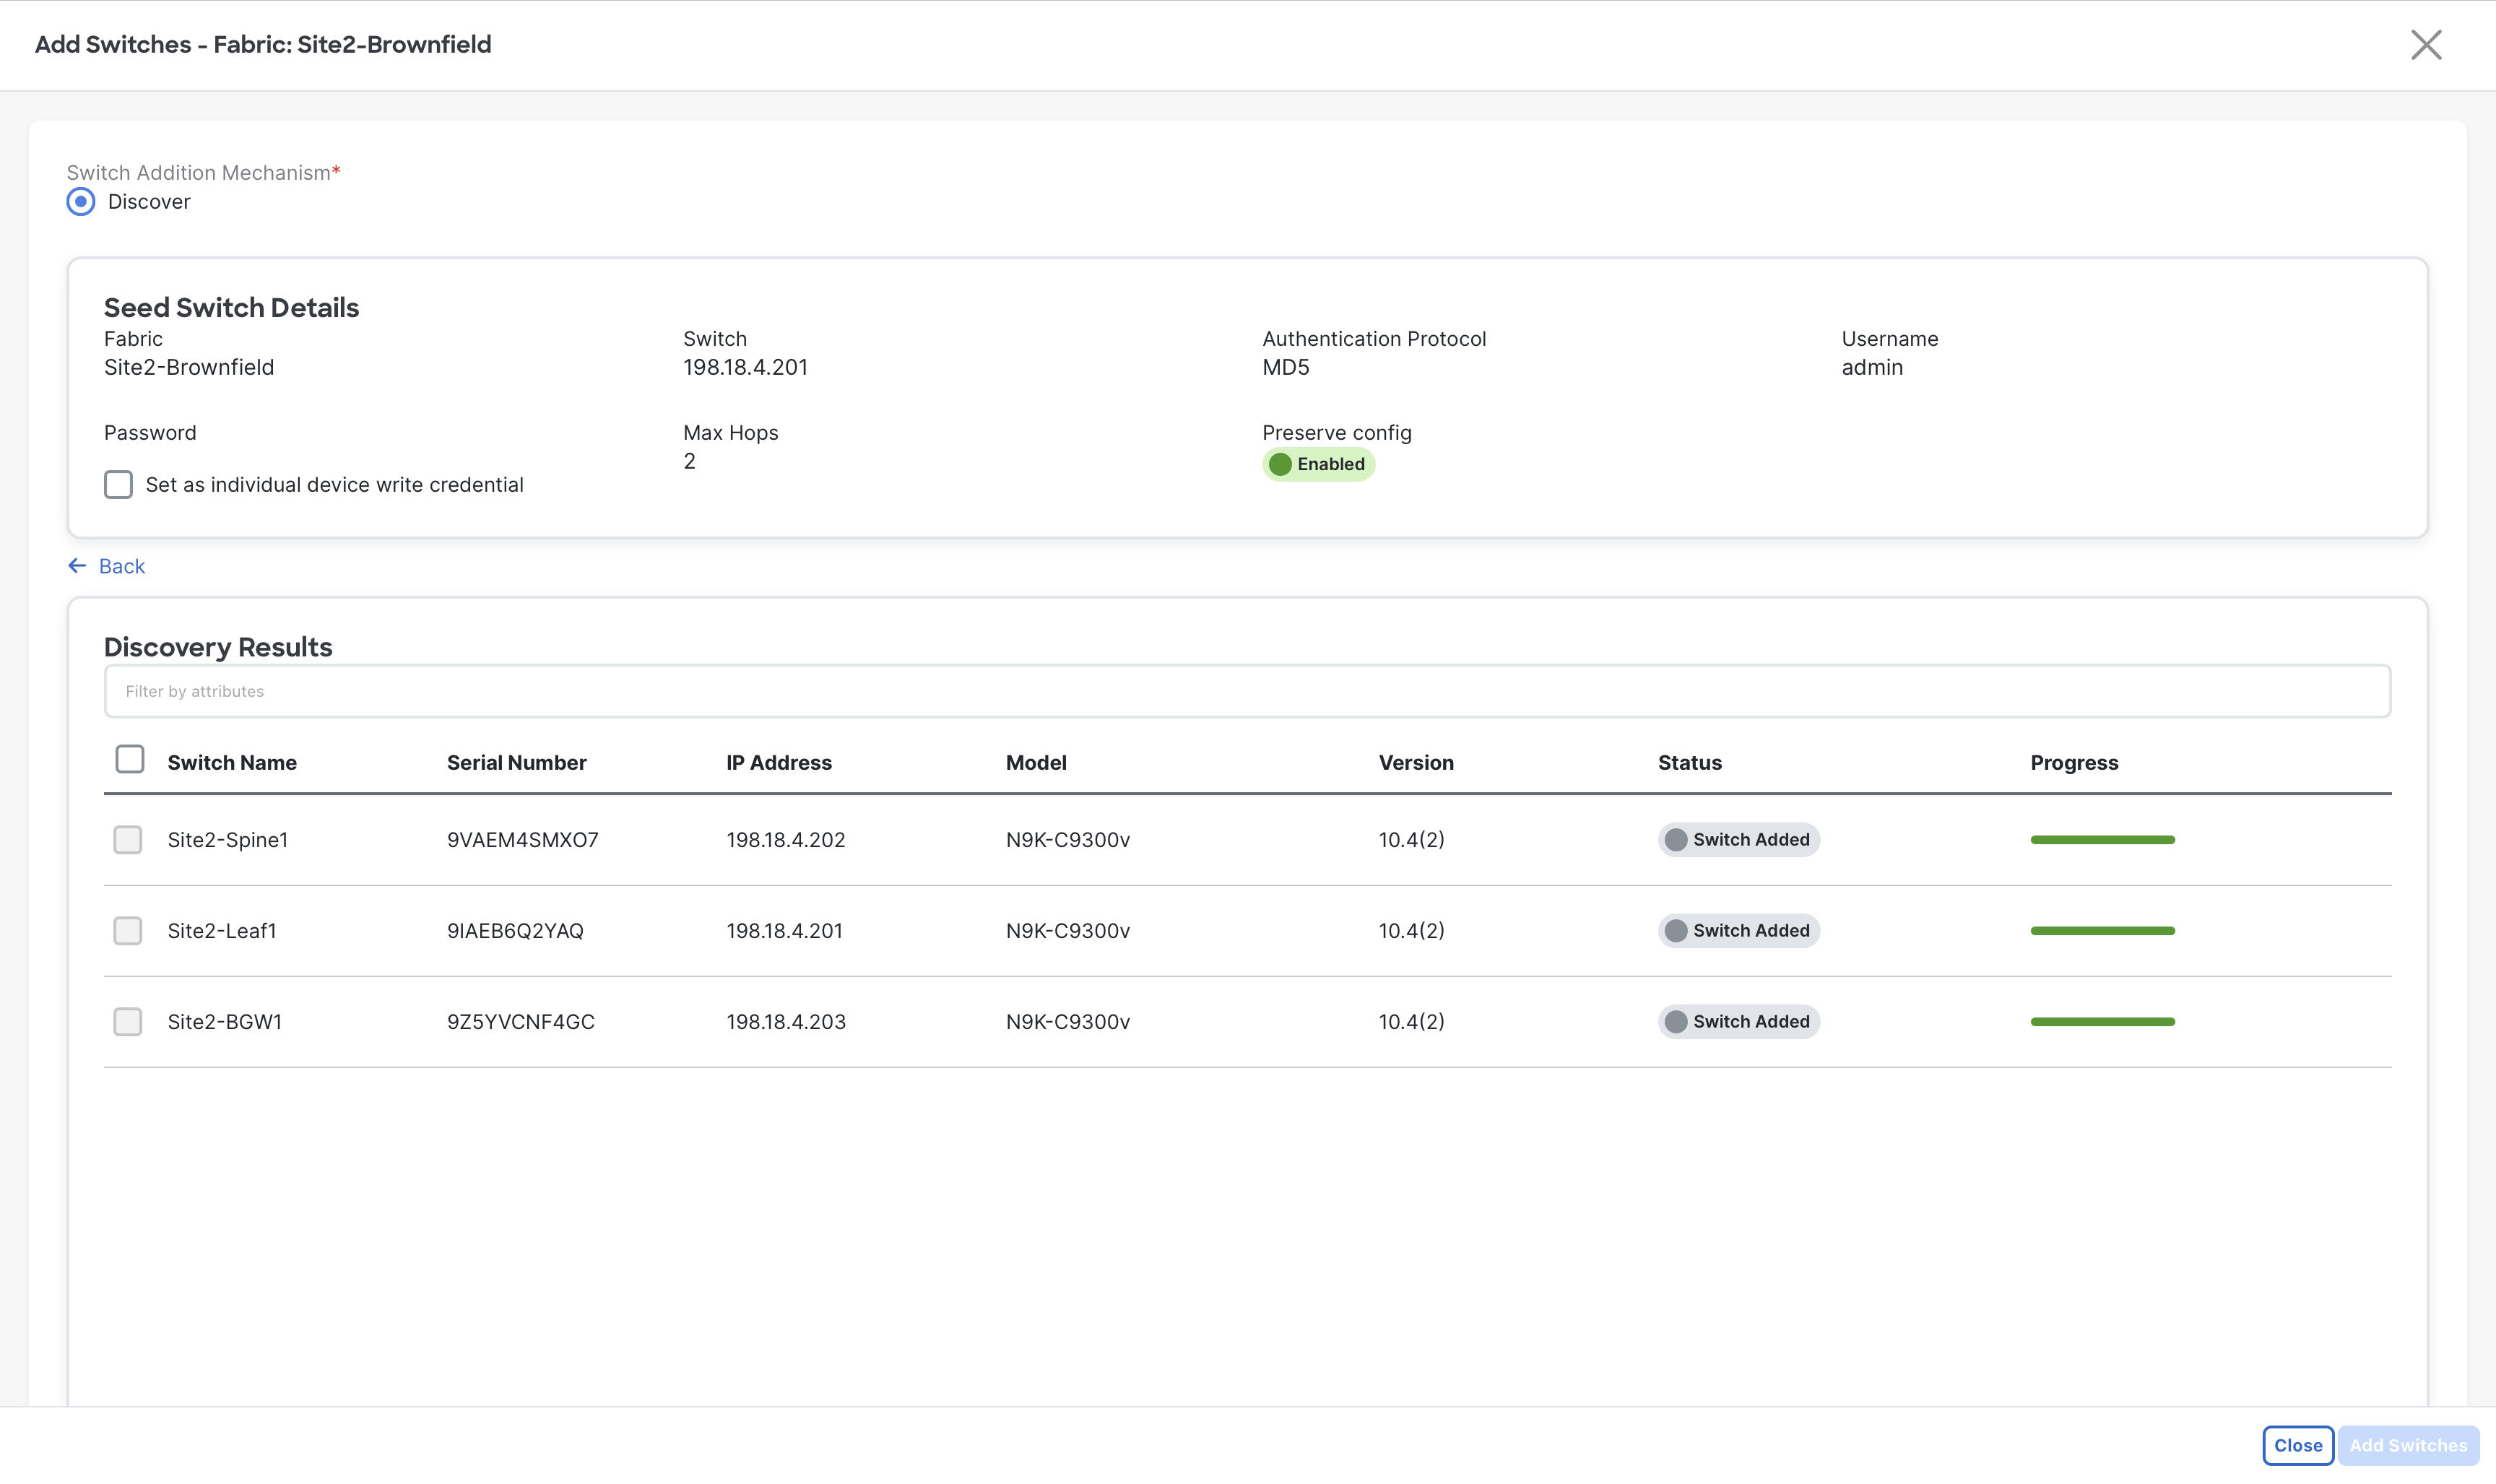Click the Status column header

1690,762
